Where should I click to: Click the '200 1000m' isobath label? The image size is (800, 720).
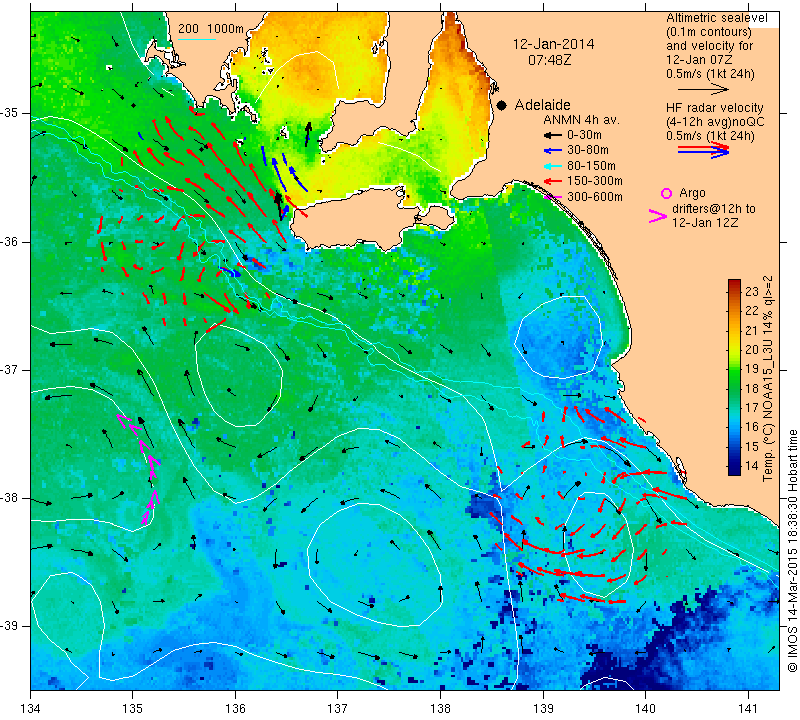(211, 29)
